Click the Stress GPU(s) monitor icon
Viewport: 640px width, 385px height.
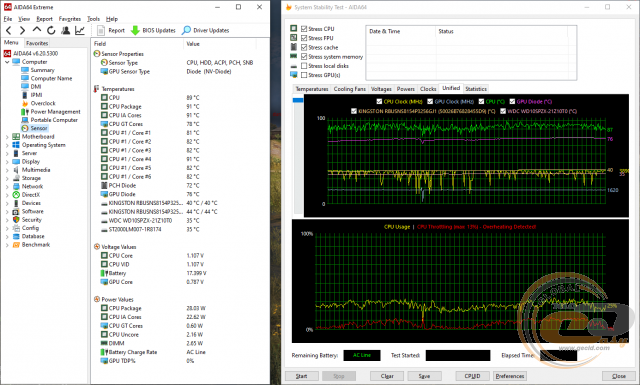click(x=293, y=75)
